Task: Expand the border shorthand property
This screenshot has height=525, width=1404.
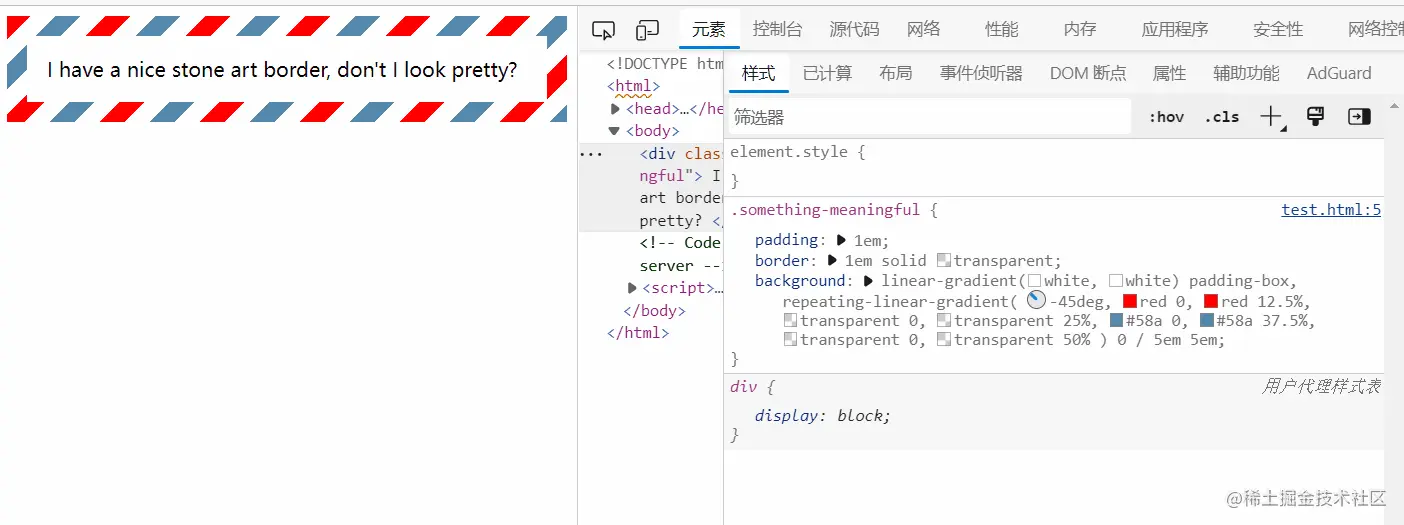Action: pos(832,260)
